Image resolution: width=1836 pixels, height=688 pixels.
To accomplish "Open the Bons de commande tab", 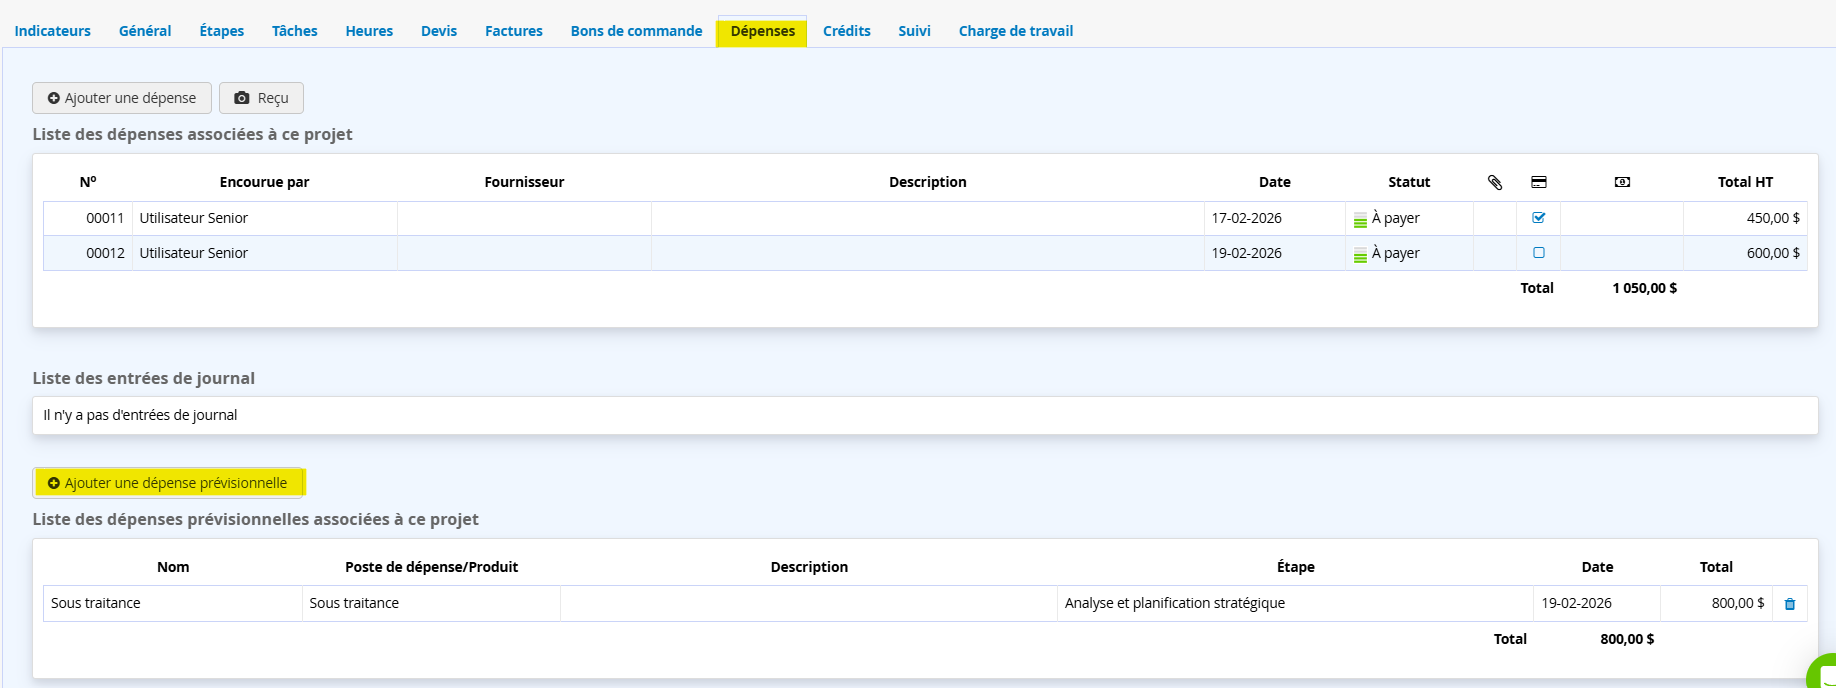I will point(636,31).
